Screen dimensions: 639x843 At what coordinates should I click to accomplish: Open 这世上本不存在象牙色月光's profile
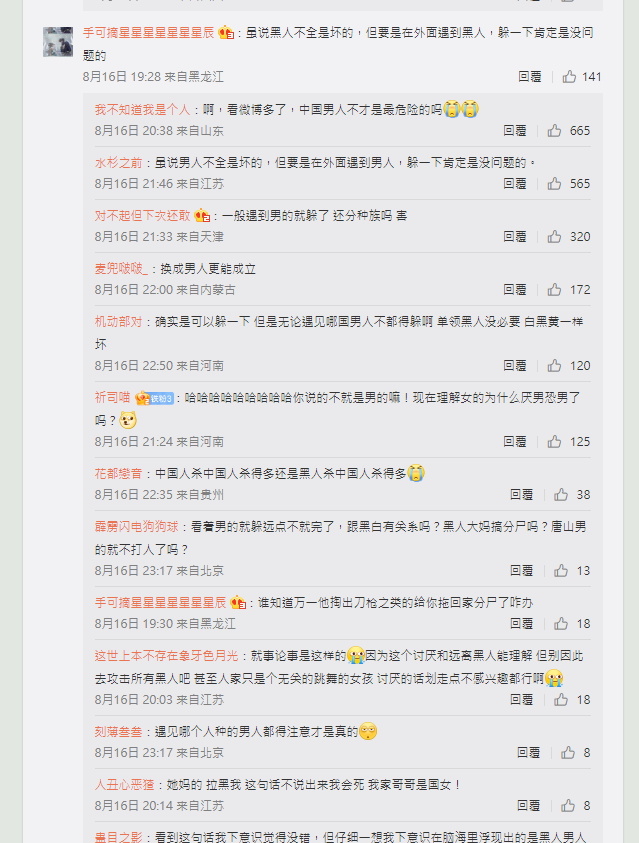point(167,655)
